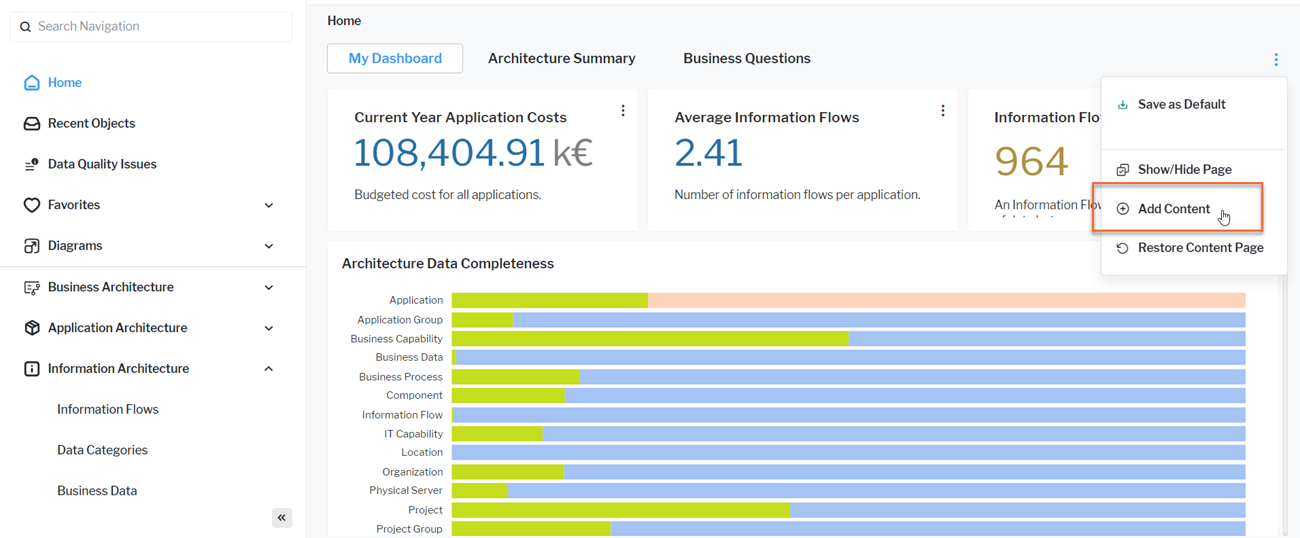This screenshot has height=538, width=1300.
Task: Expand the Favorites section chevron
Action: click(269, 206)
